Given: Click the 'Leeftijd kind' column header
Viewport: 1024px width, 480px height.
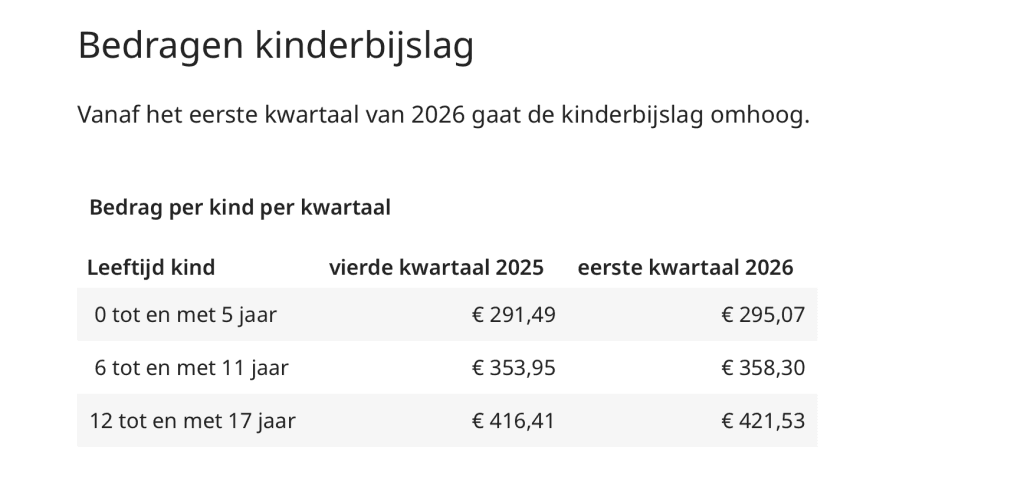Looking at the screenshot, I should pos(151,267).
